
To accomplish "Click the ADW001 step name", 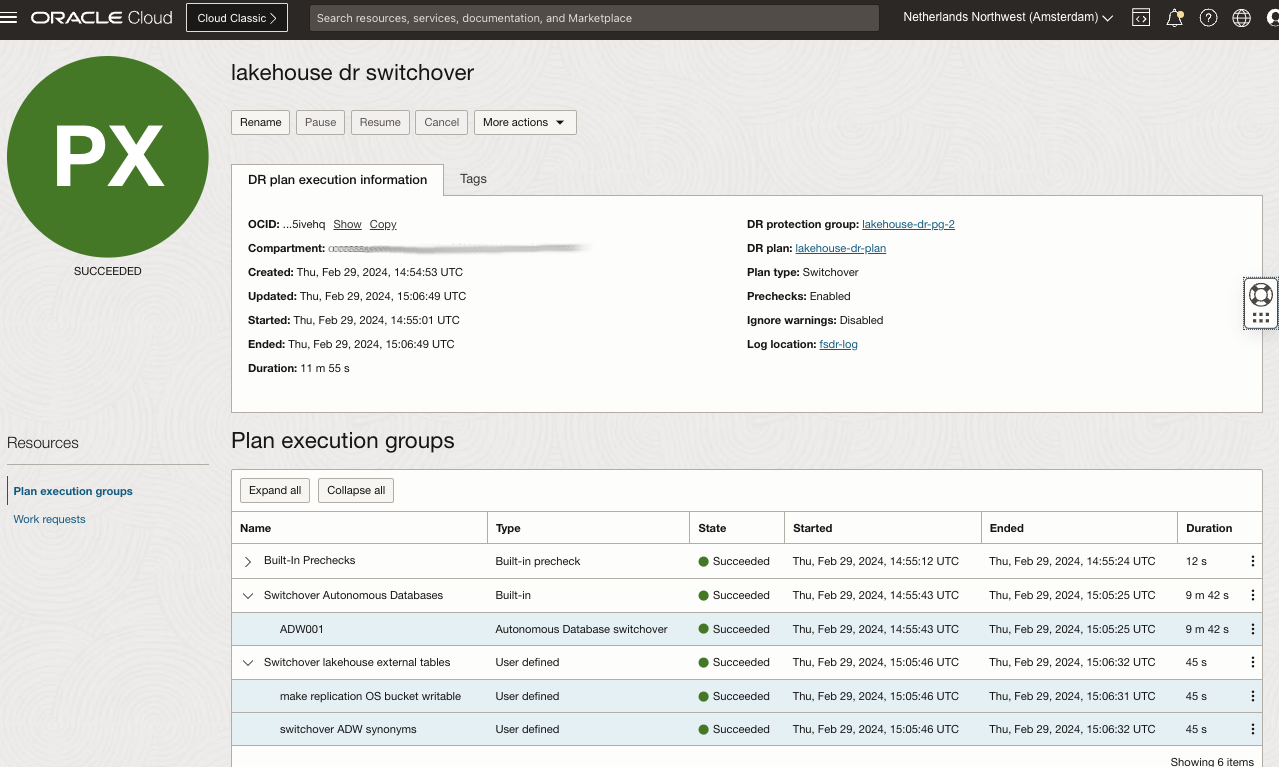I will pos(302,629).
